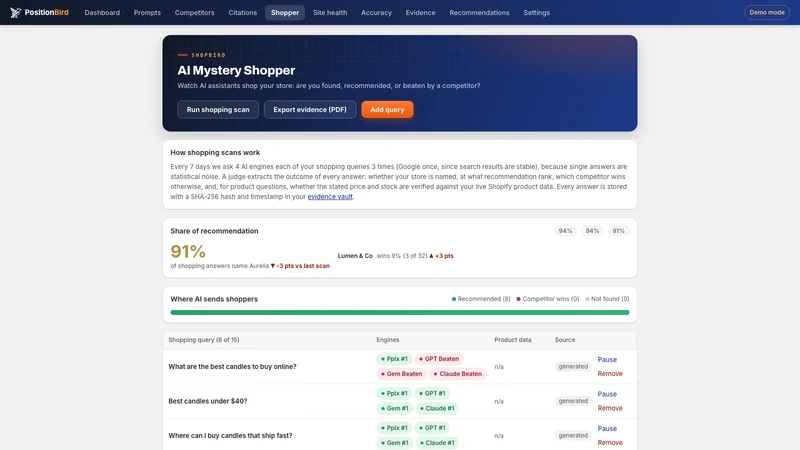Follow the evidence vault link
Viewport: 800px width, 450px height.
pos(330,196)
